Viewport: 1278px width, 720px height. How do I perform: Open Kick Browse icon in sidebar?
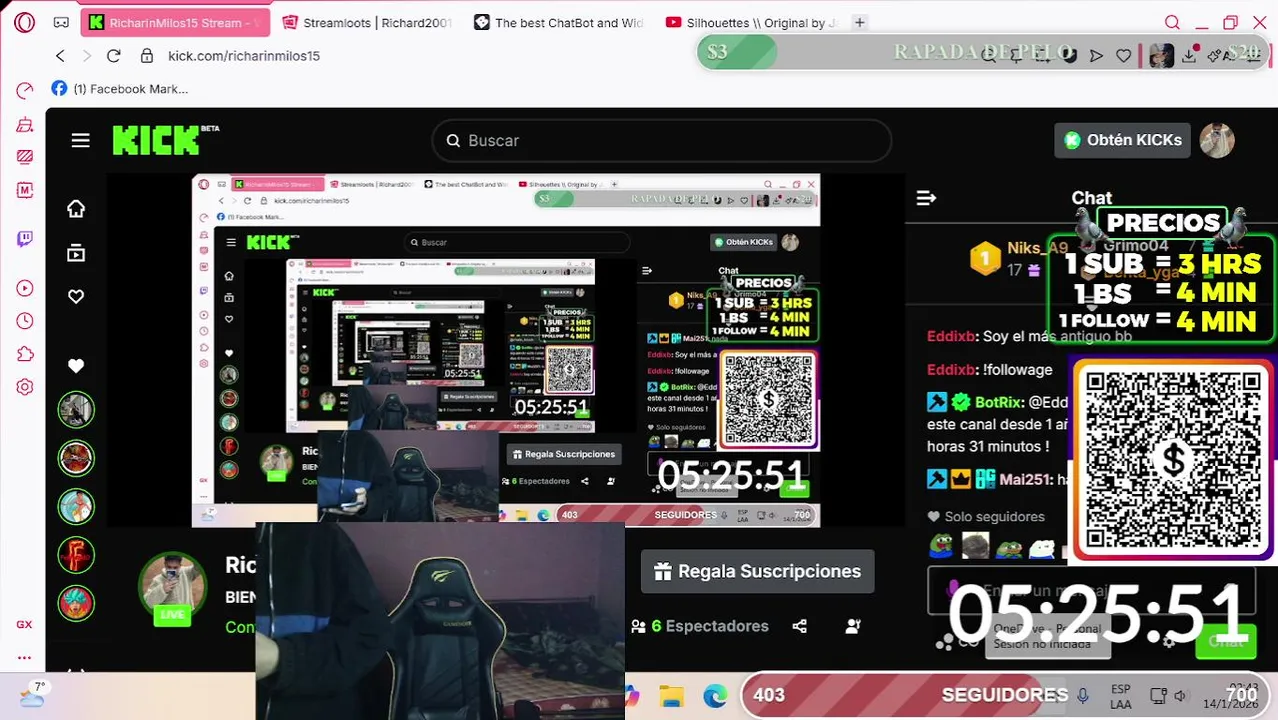(76, 253)
